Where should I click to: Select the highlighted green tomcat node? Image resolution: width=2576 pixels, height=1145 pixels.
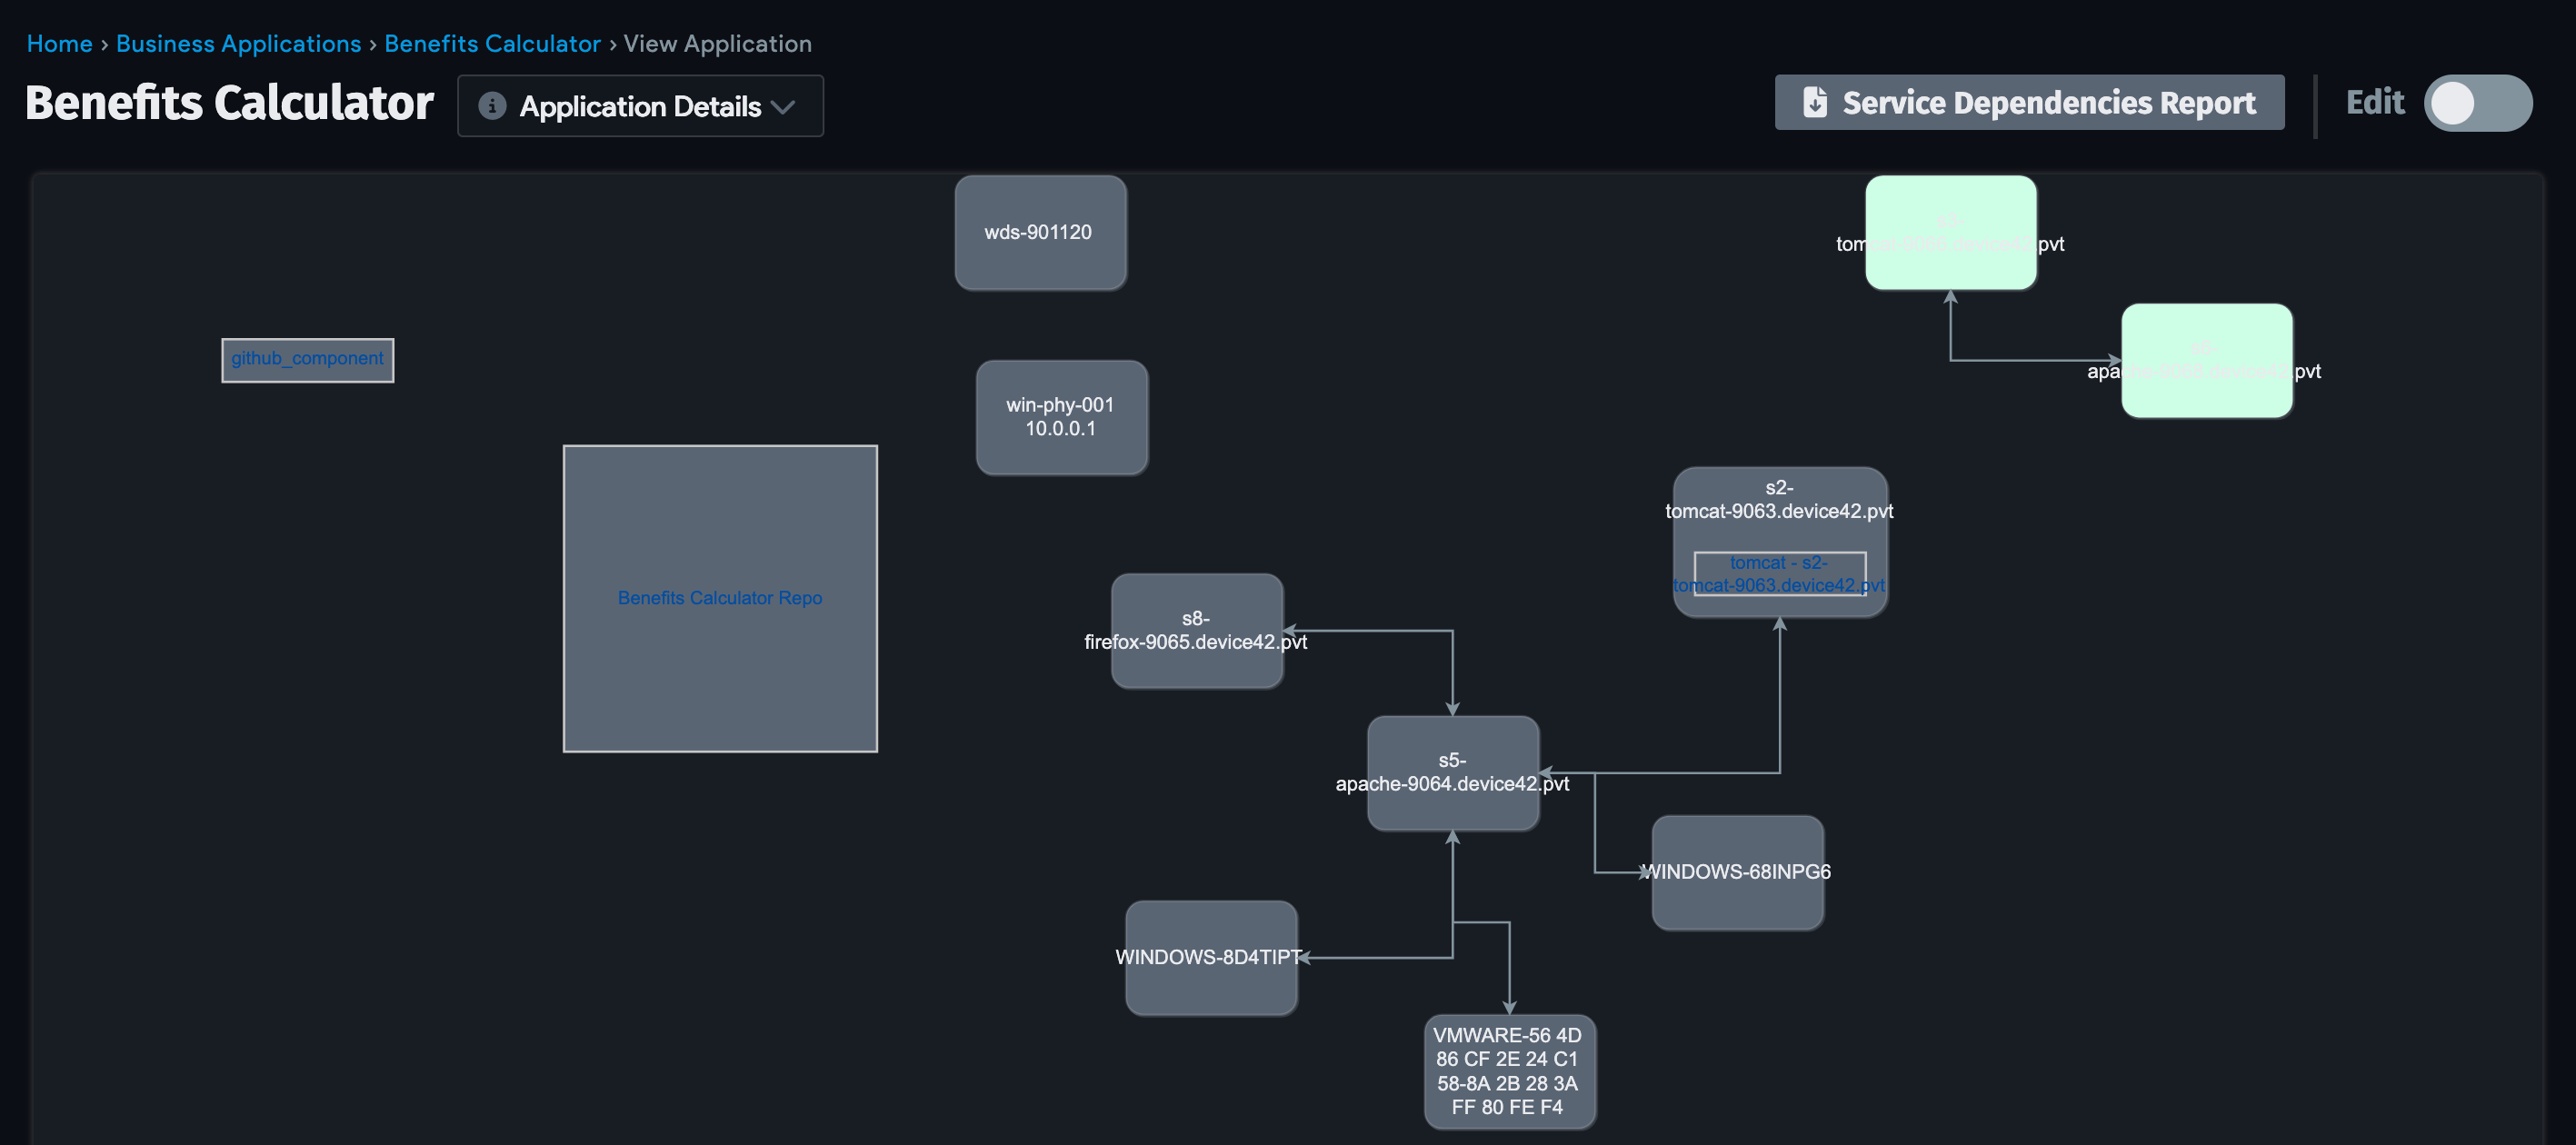point(1950,233)
